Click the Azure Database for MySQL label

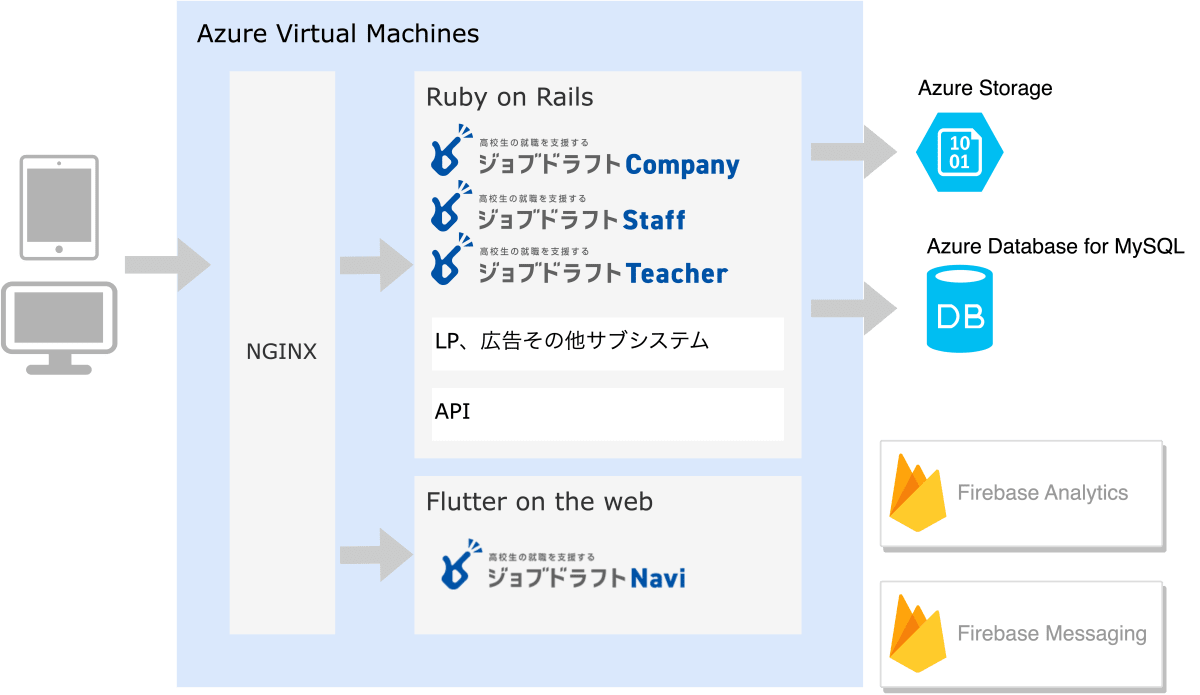[1056, 246]
